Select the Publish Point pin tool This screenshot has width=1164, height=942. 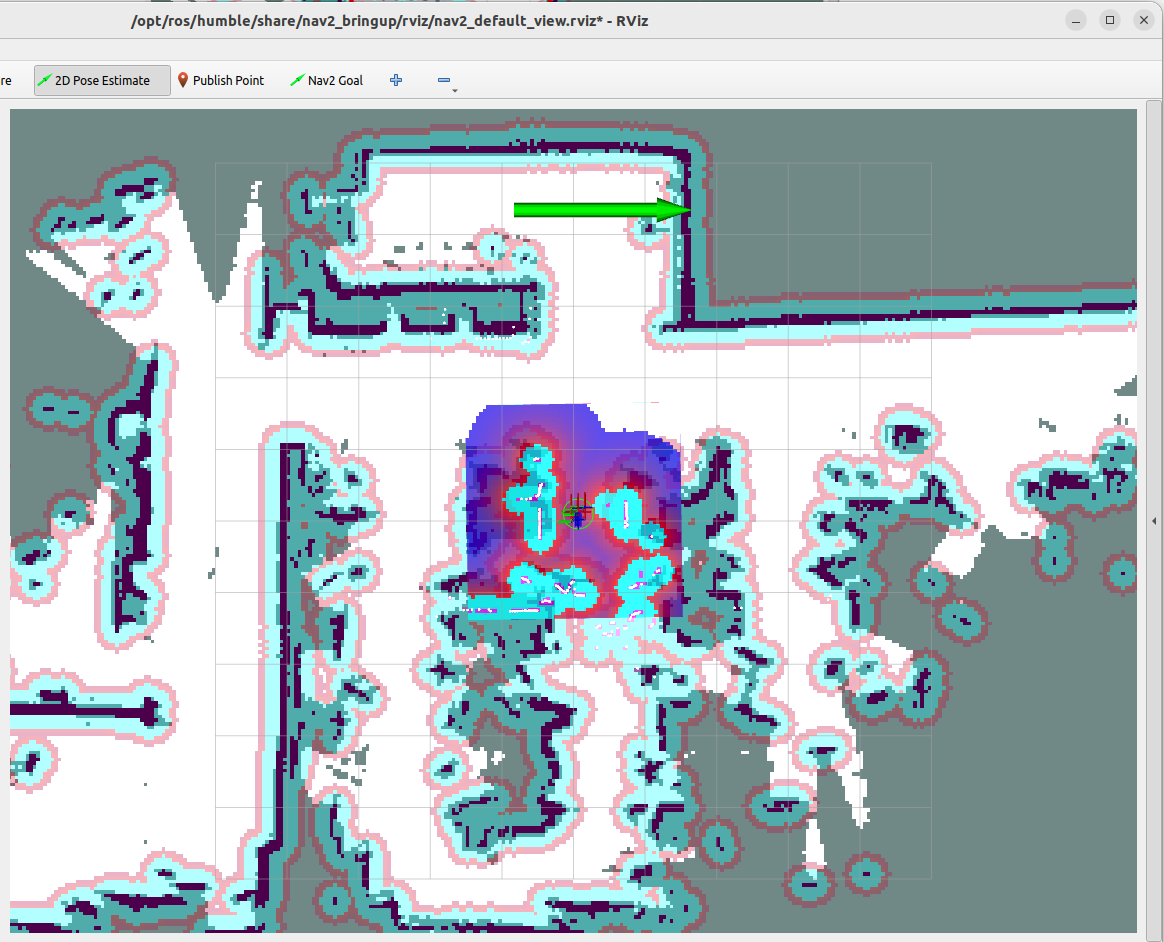coord(220,81)
